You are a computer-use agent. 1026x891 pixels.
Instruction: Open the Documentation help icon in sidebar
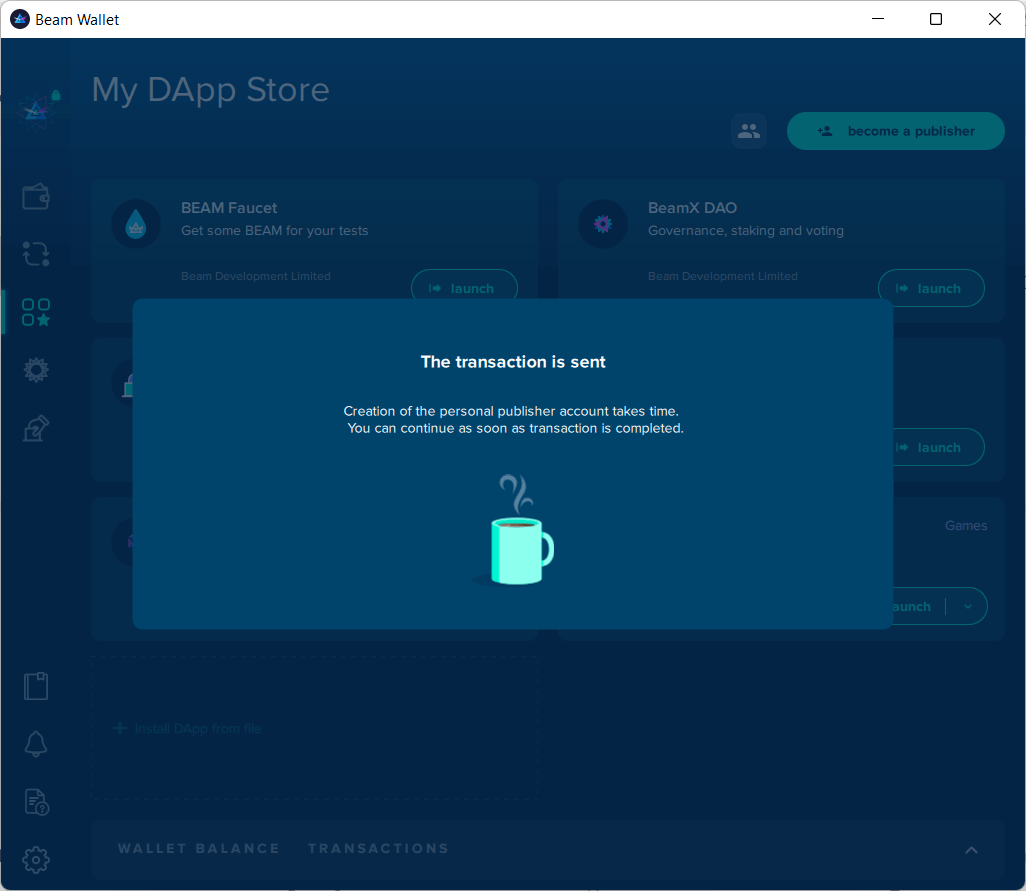[x=36, y=802]
